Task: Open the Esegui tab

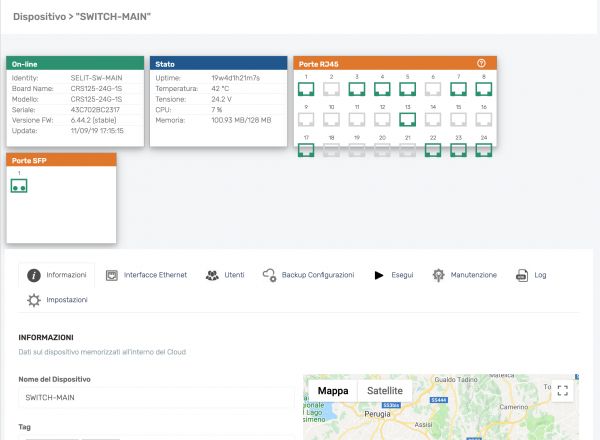Action: [394, 275]
